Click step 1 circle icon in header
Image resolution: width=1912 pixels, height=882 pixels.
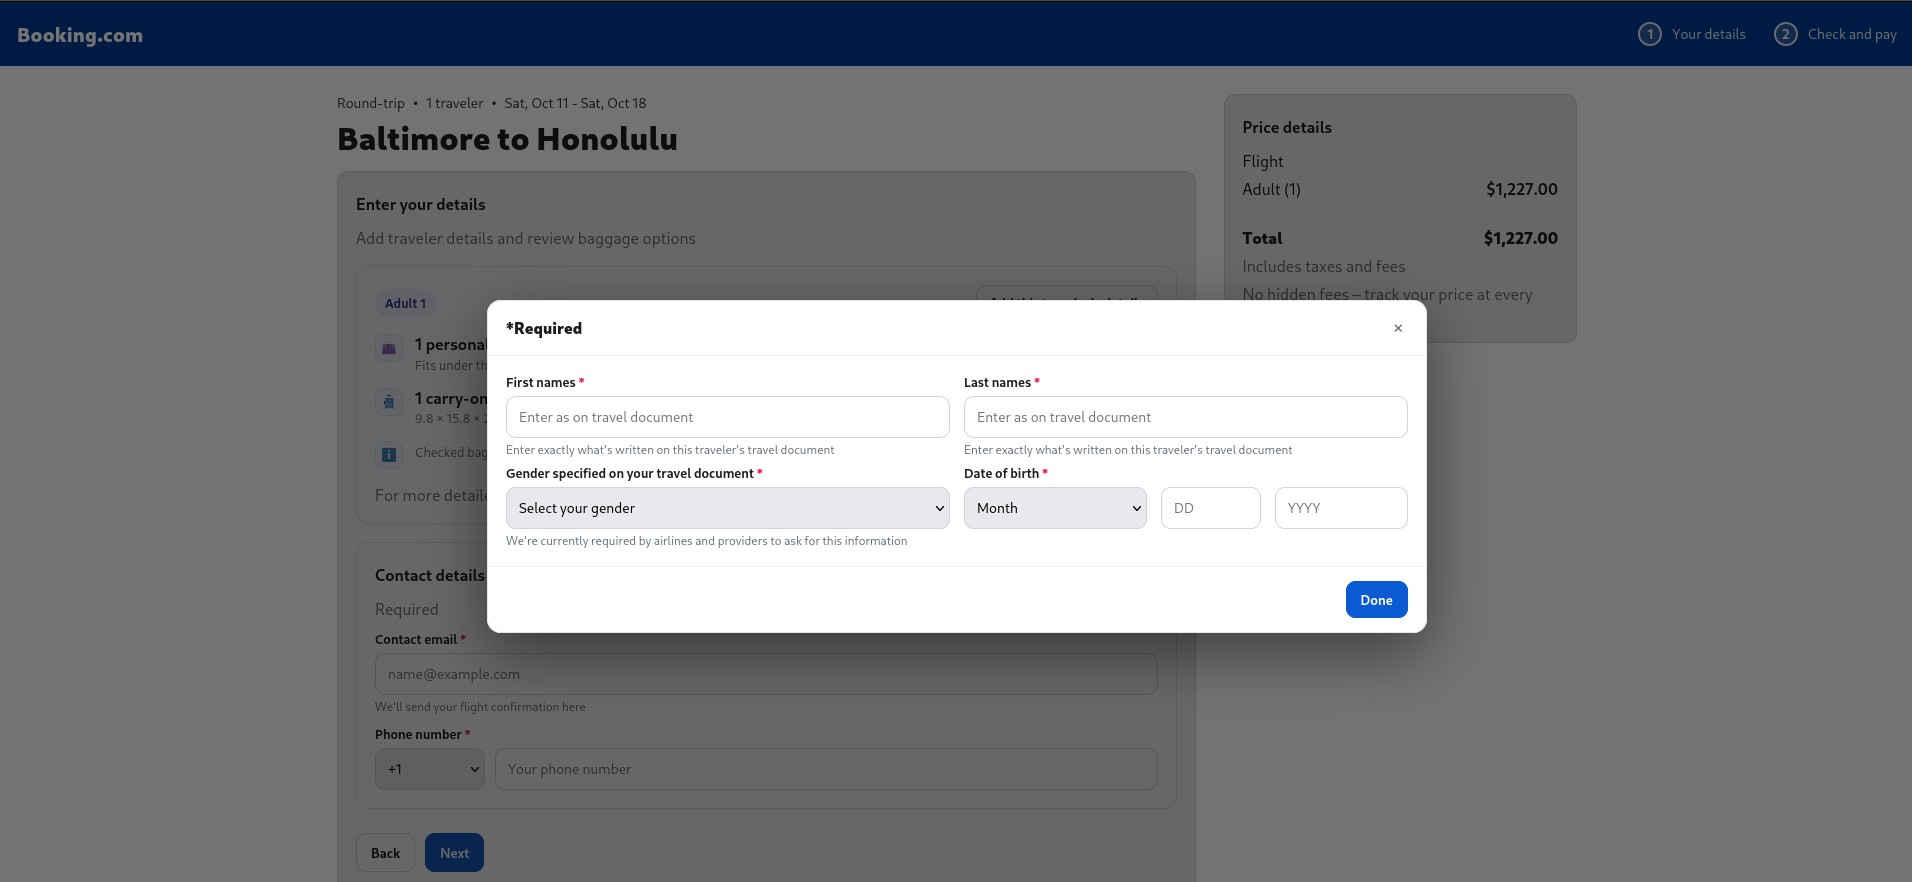click(x=1649, y=34)
